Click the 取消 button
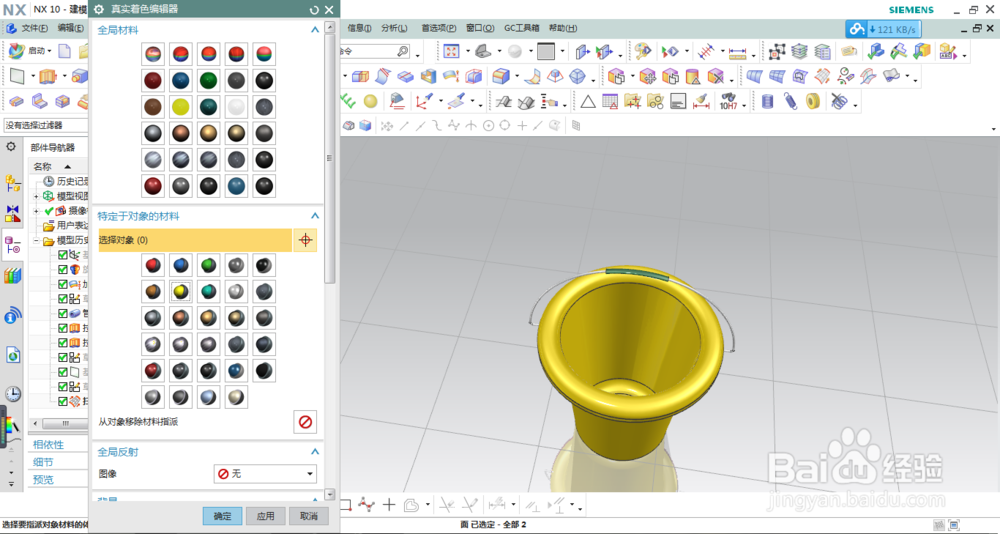This screenshot has width=1000, height=534. (309, 516)
